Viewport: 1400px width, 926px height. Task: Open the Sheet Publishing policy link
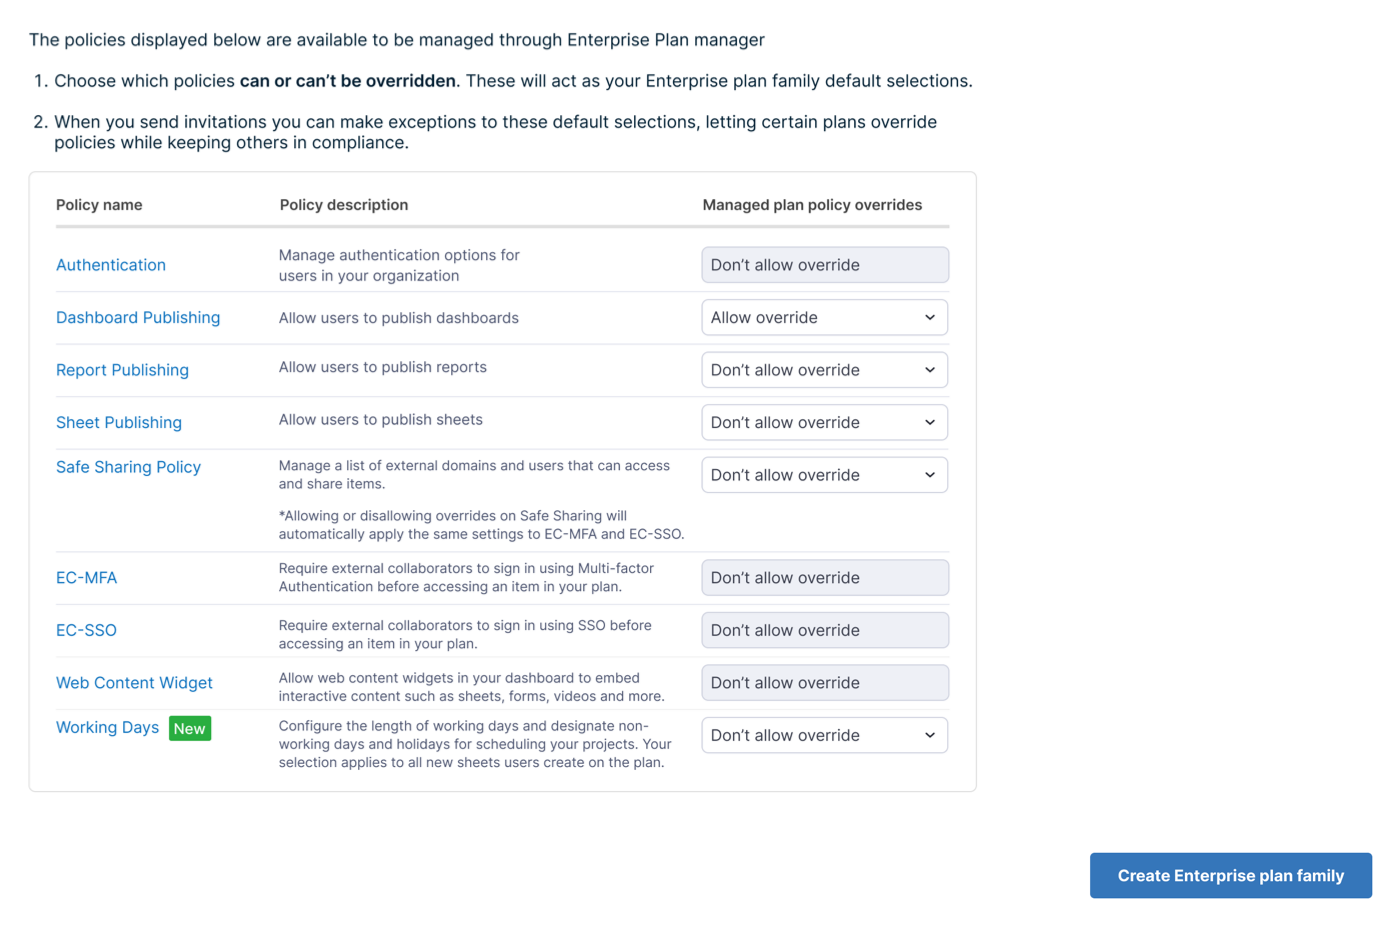click(x=119, y=422)
